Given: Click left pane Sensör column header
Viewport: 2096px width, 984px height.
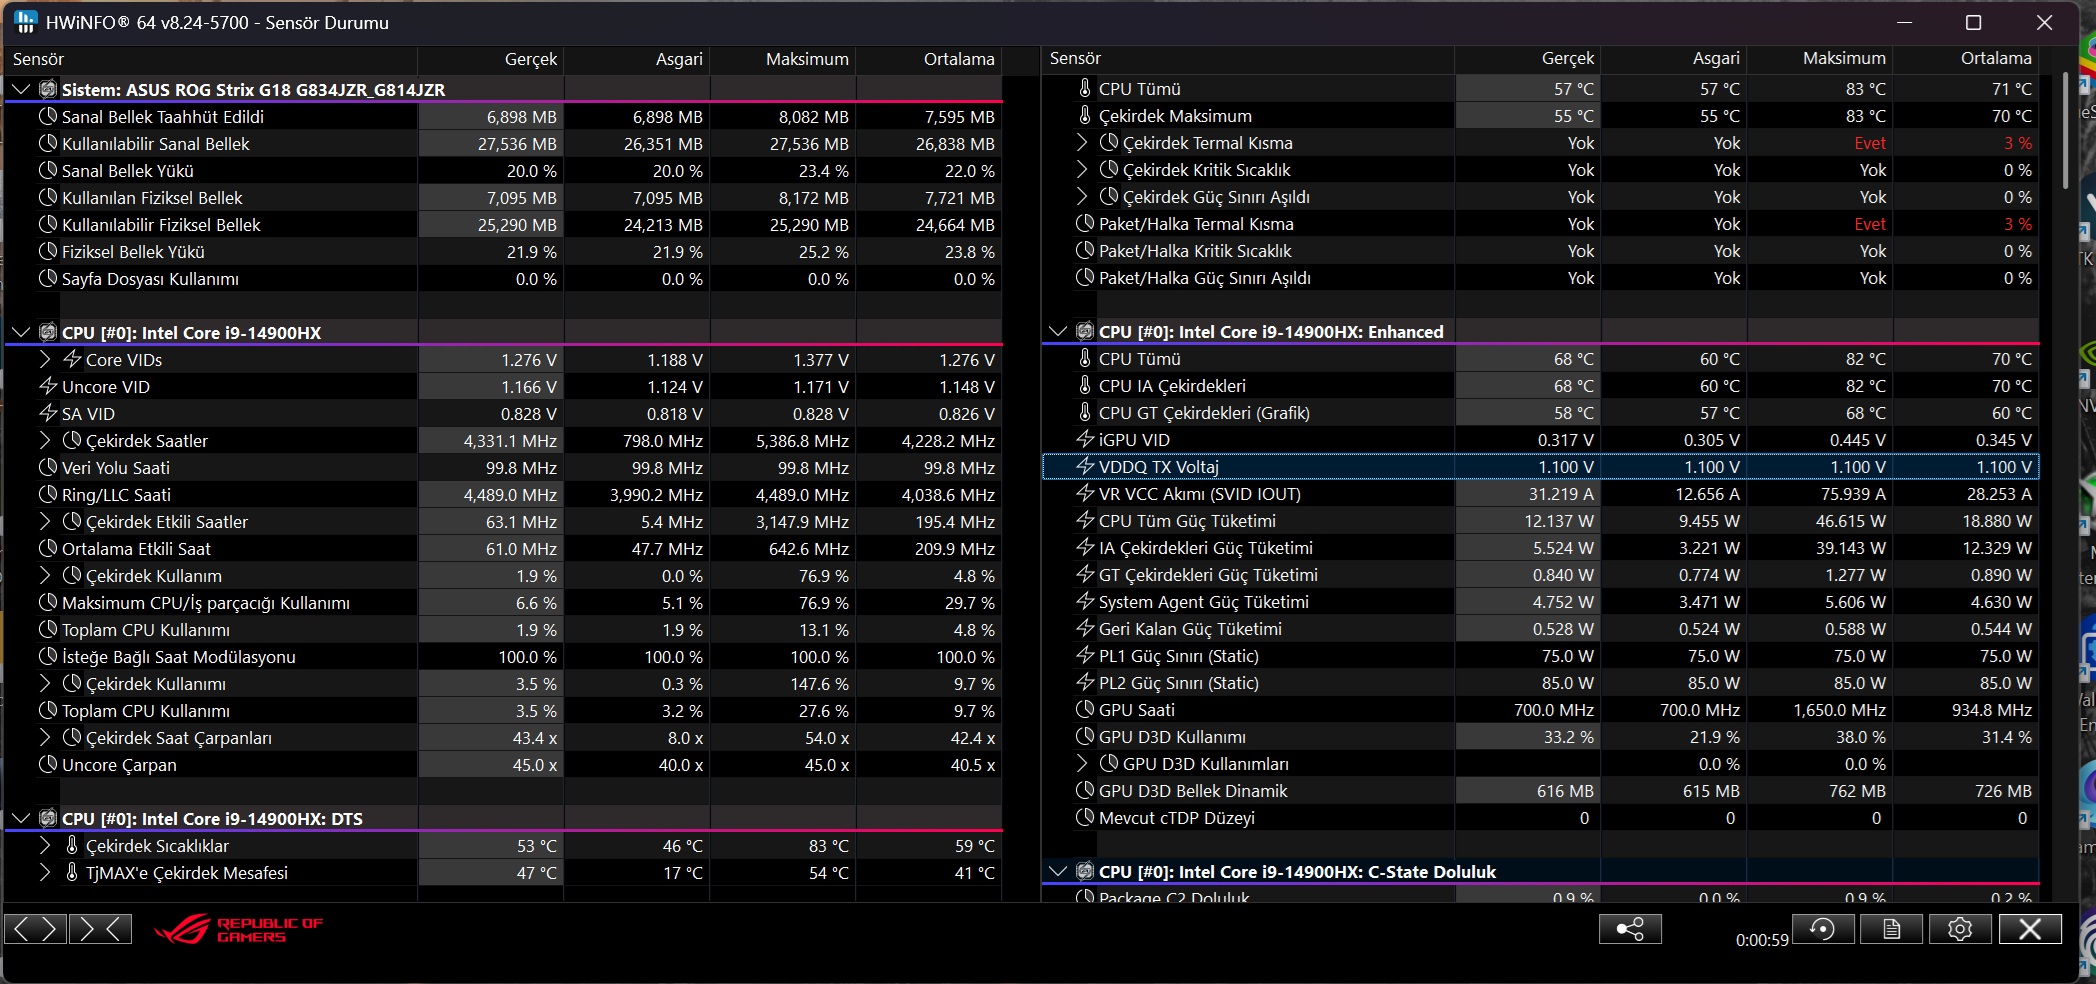Looking at the screenshot, I should tap(211, 59).
